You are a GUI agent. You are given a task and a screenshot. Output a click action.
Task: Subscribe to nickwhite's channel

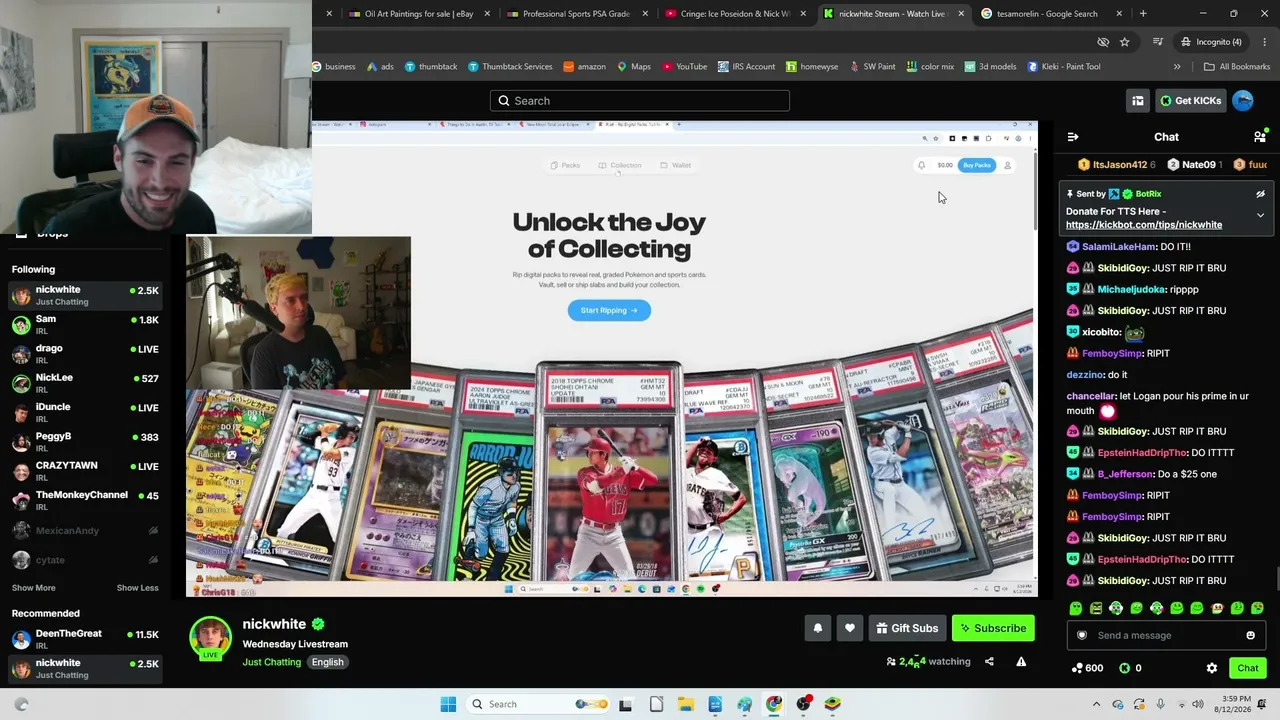click(x=993, y=628)
